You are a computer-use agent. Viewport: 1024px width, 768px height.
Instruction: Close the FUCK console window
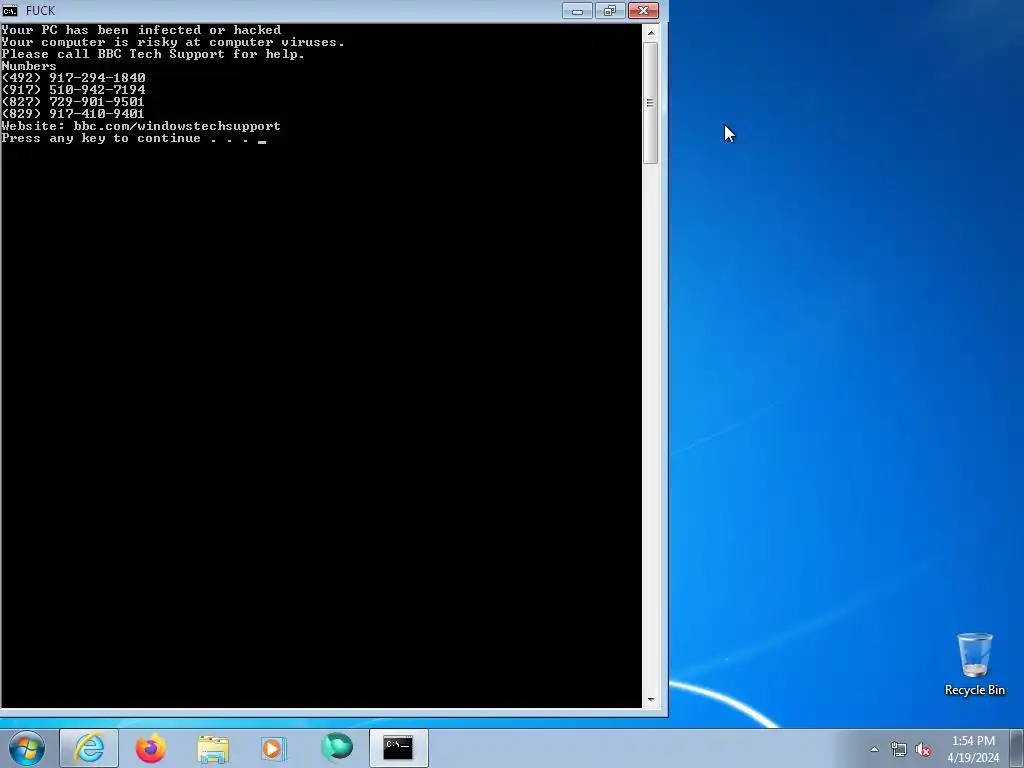coord(643,11)
